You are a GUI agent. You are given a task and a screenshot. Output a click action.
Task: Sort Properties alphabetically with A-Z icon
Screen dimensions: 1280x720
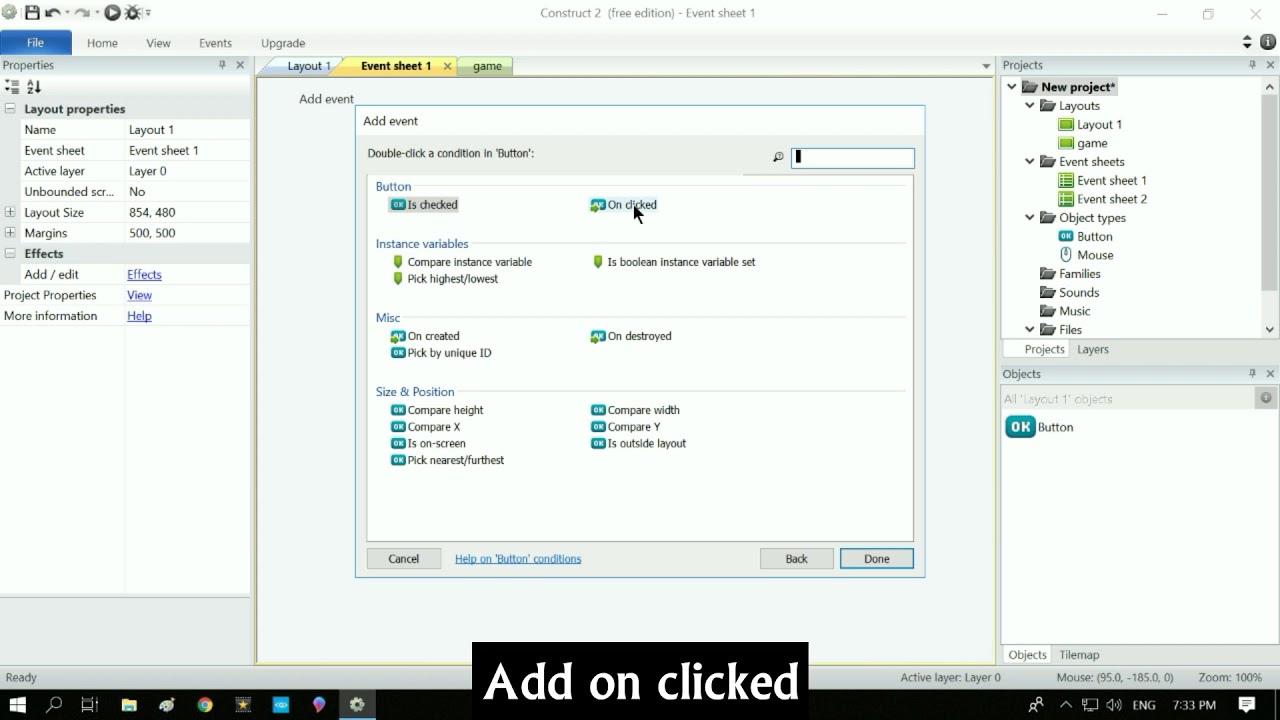[x=33, y=87]
